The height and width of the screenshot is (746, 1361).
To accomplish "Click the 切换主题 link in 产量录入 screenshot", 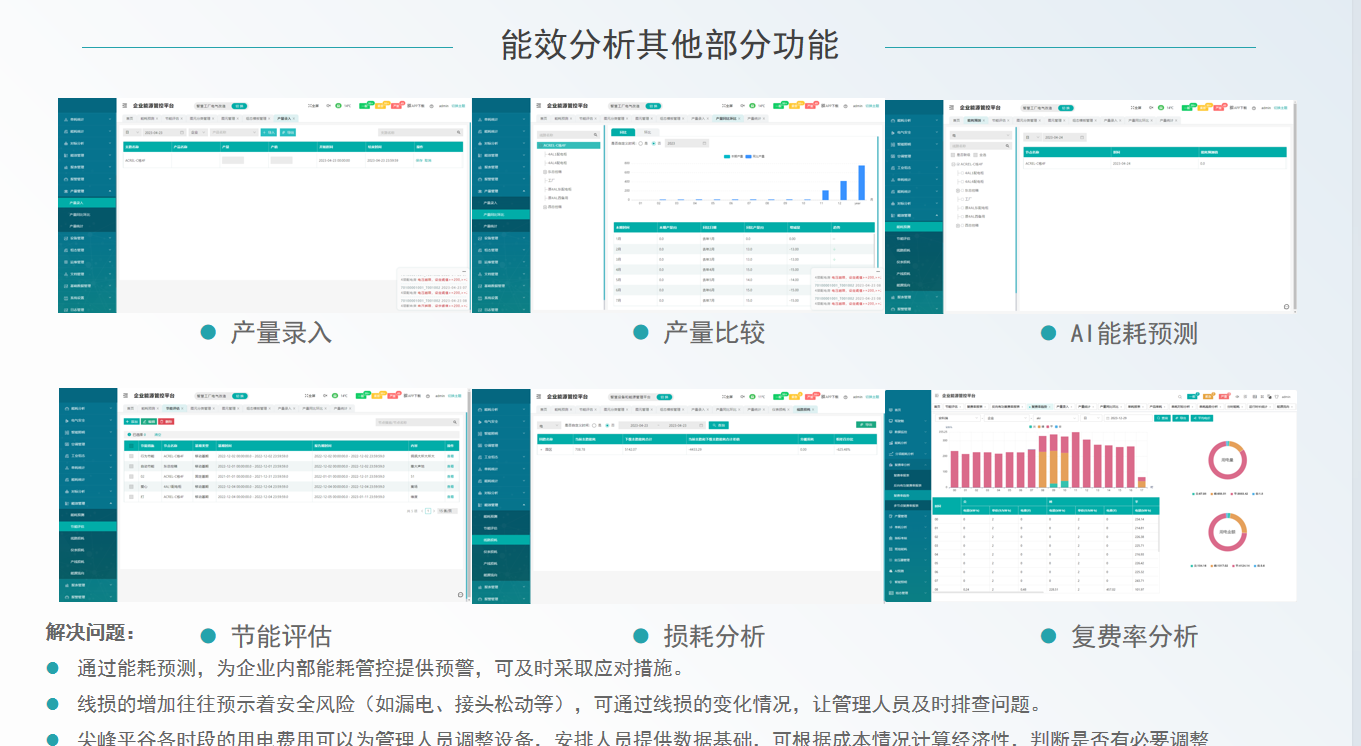I will [x=458, y=106].
